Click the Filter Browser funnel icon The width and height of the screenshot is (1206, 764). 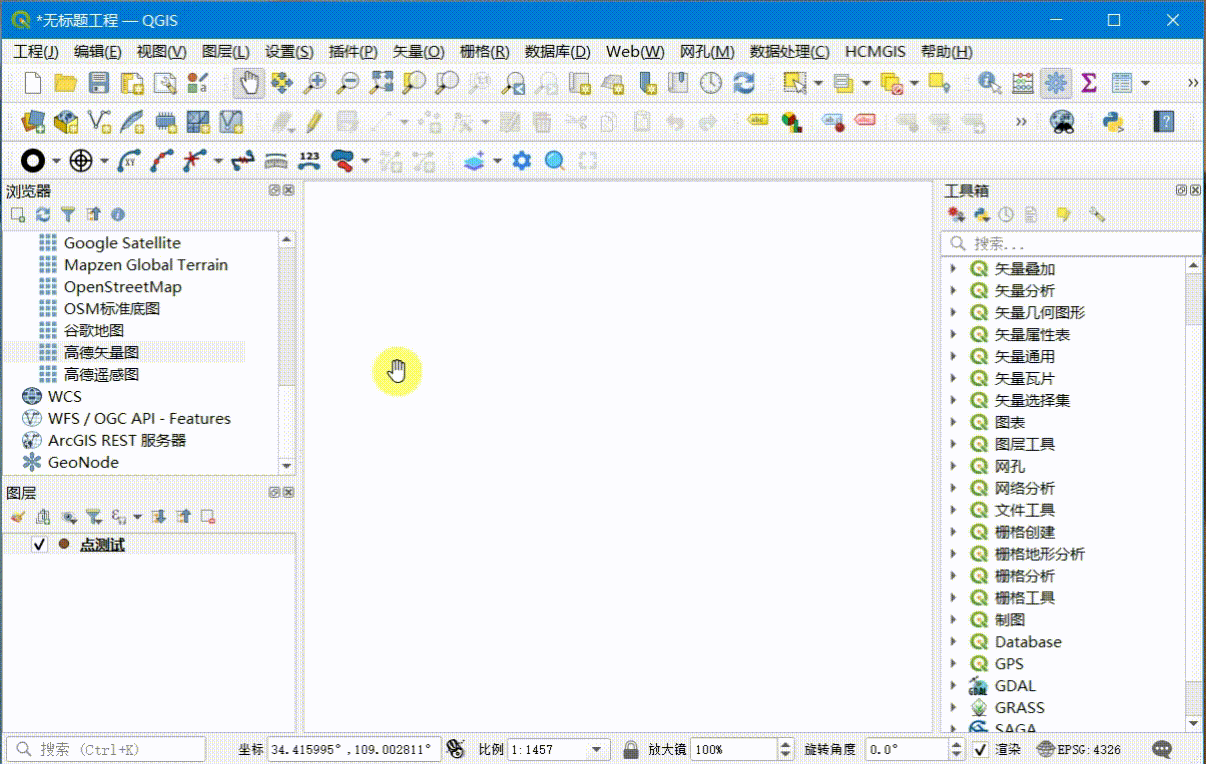click(68, 214)
